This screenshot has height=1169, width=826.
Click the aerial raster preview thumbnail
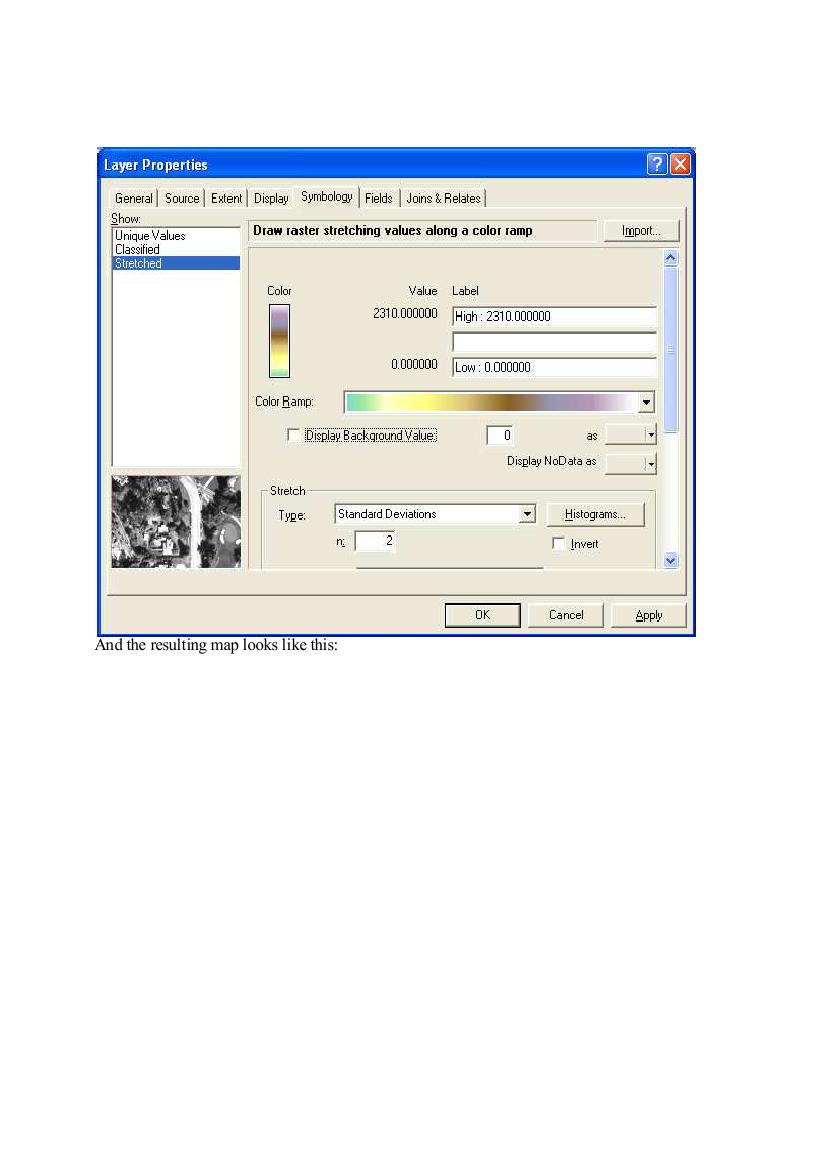coord(176,521)
